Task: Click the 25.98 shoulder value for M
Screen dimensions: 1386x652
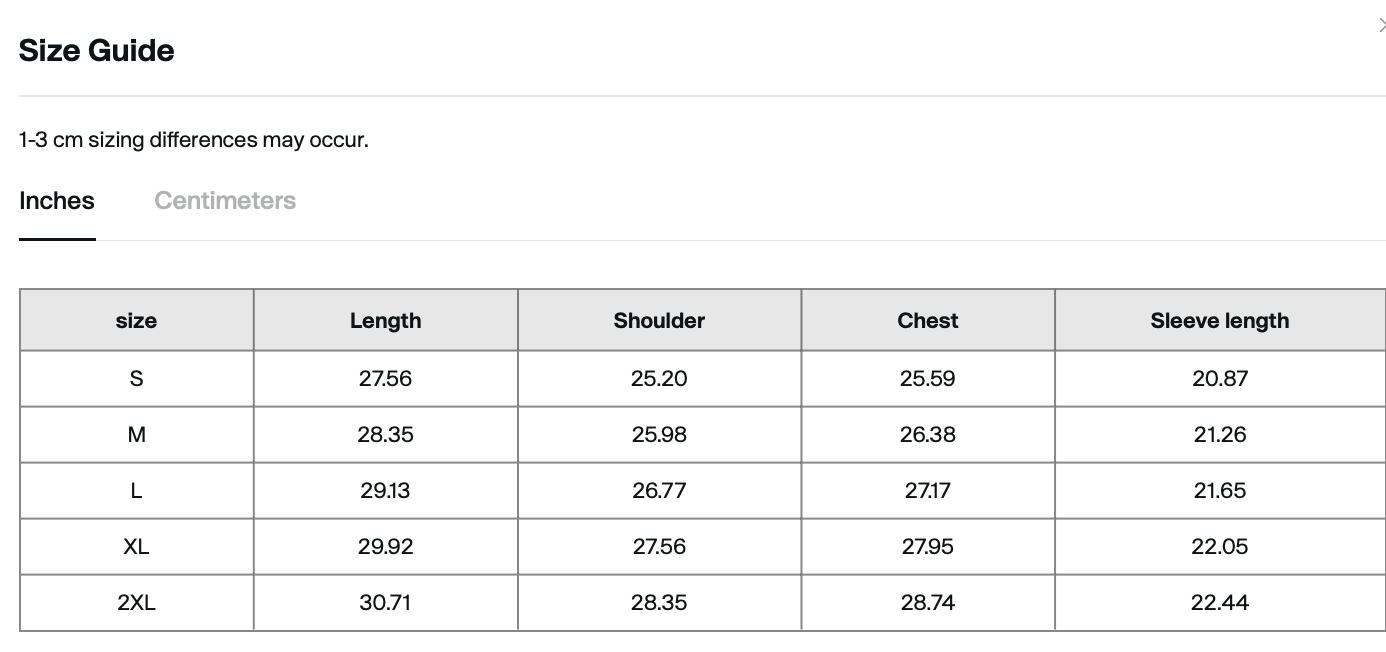Action: 659,434
